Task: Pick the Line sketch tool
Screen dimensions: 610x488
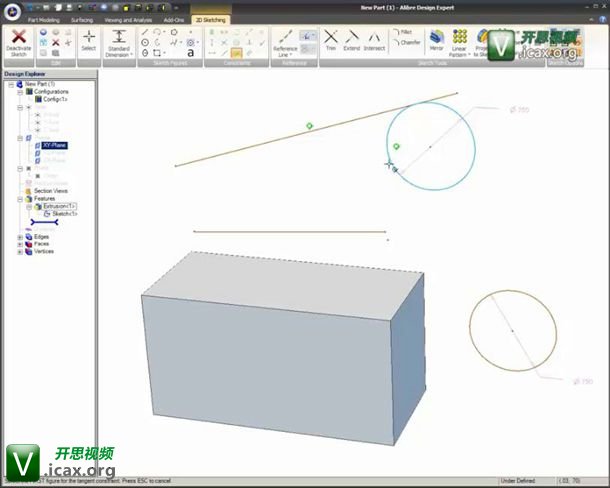Action: [x=145, y=32]
